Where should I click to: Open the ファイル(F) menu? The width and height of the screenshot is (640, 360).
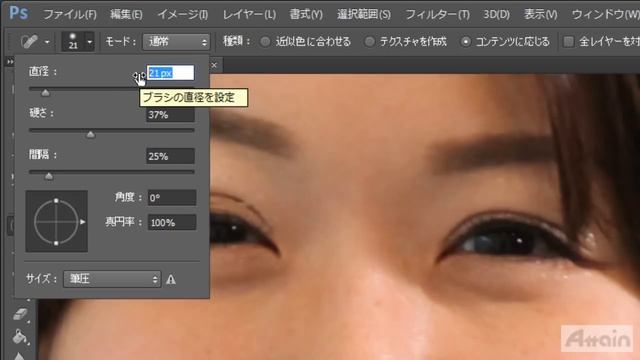point(70,15)
